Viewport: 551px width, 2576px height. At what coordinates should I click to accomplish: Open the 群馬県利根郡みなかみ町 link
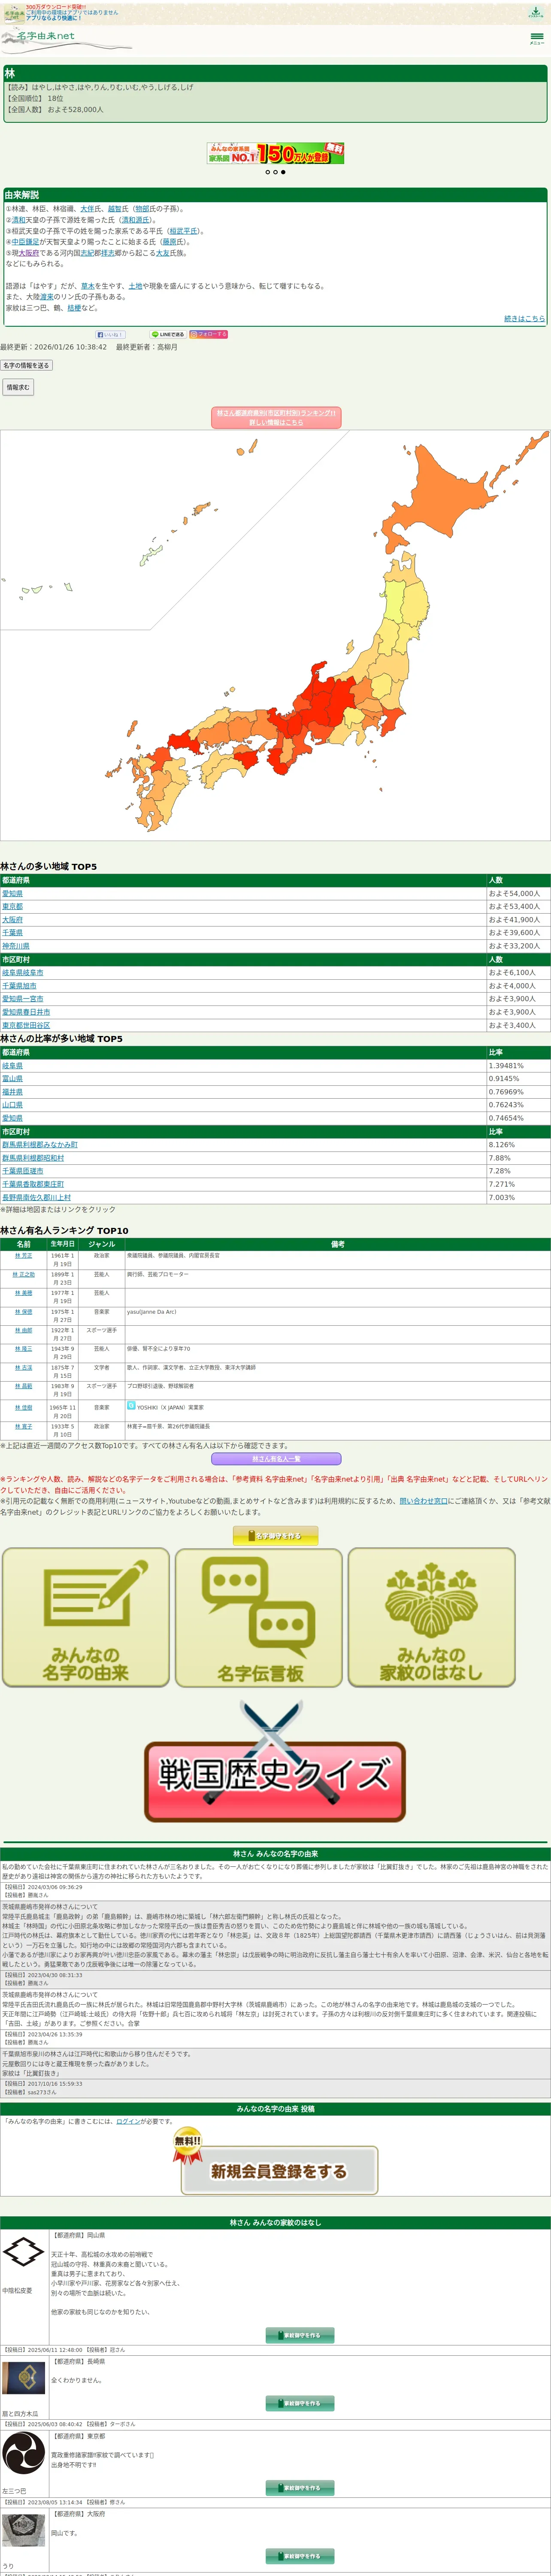coord(40,1145)
